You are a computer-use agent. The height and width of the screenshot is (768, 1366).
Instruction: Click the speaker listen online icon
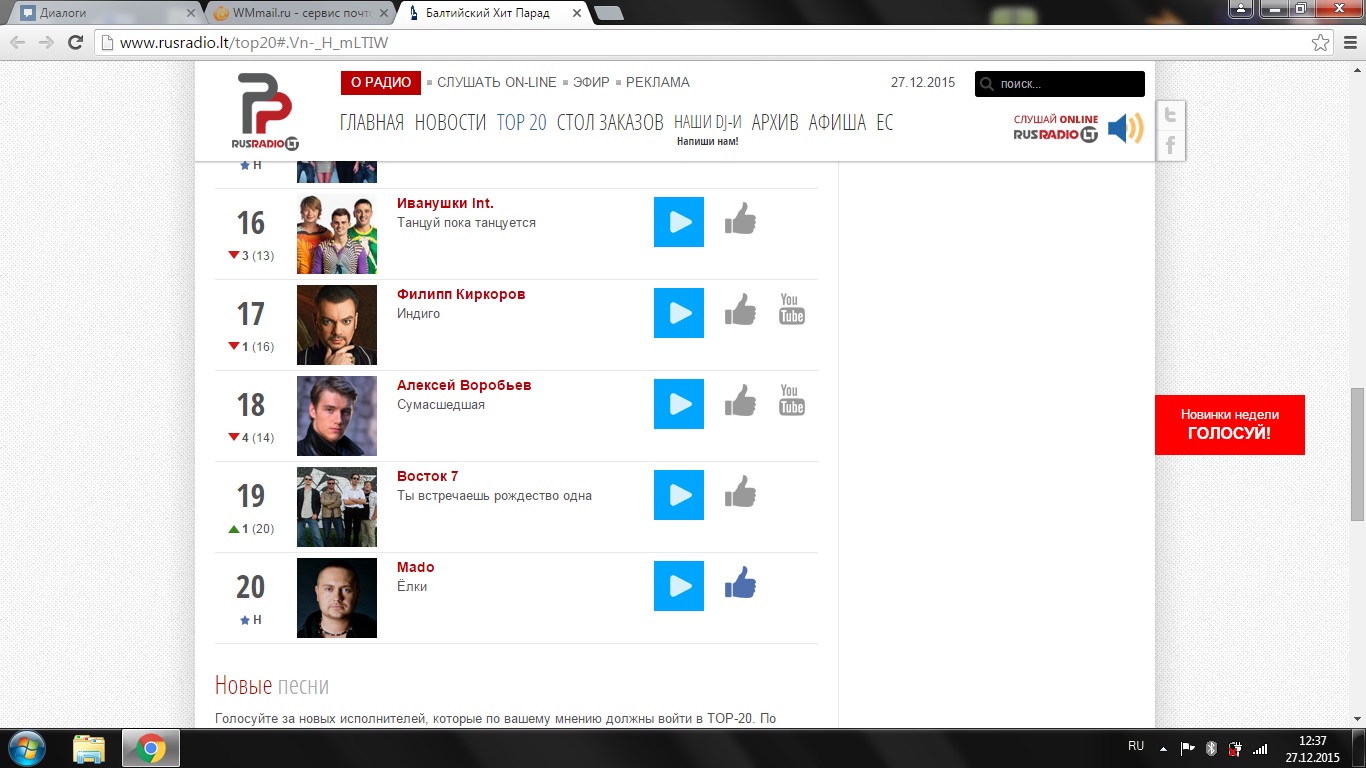(x=1126, y=128)
